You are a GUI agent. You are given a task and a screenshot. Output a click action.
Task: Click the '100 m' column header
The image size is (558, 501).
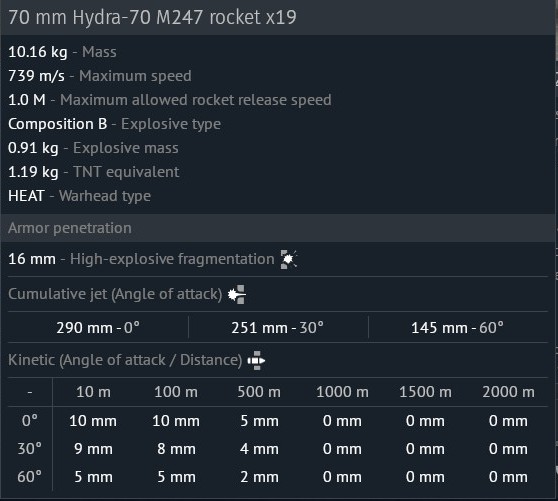click(176, 392)
